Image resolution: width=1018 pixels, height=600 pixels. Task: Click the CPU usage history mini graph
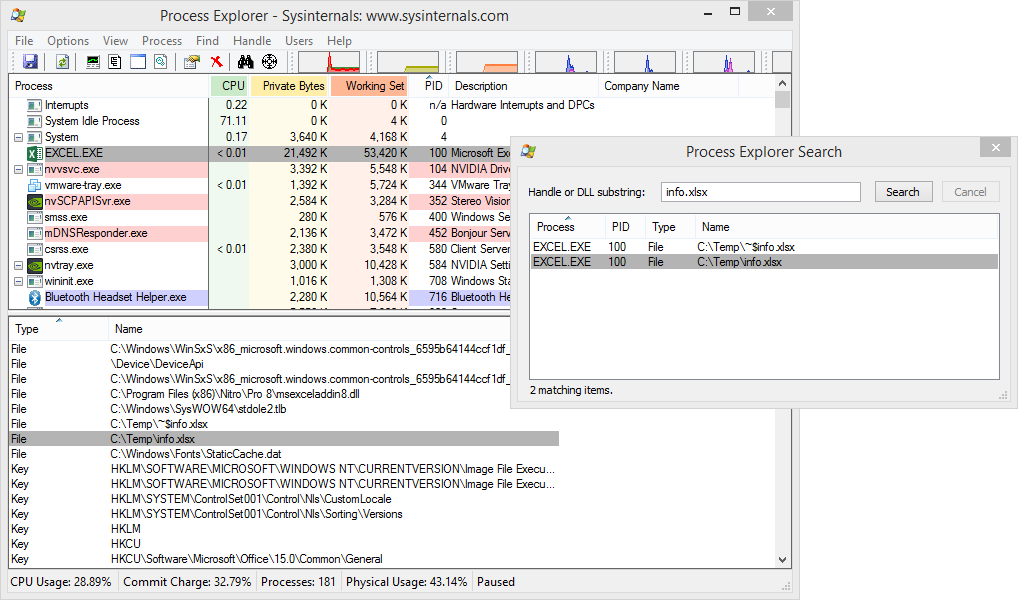(329, 62)
